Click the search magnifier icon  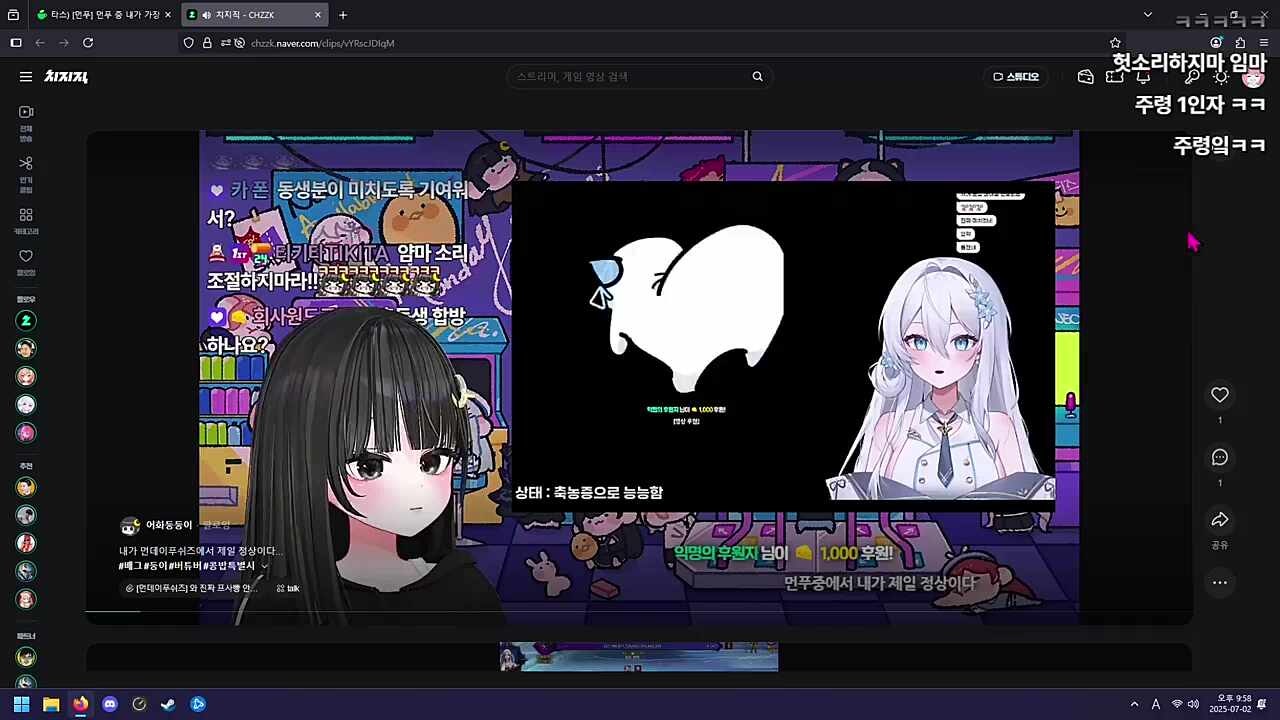(757, 77)
